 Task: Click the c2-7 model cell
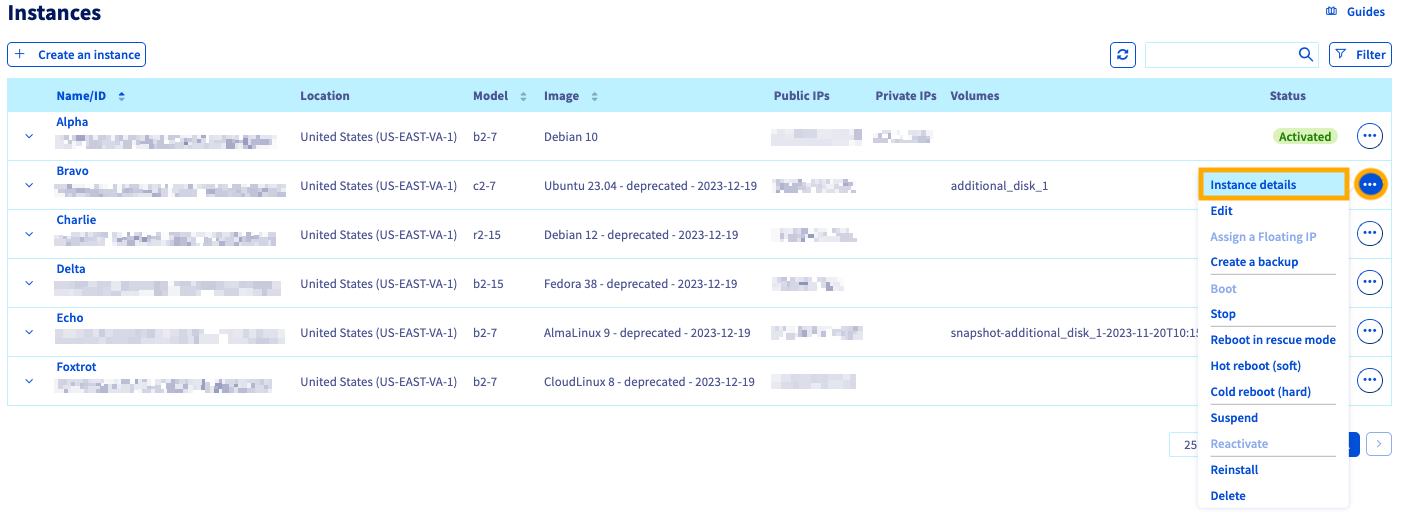484,186
